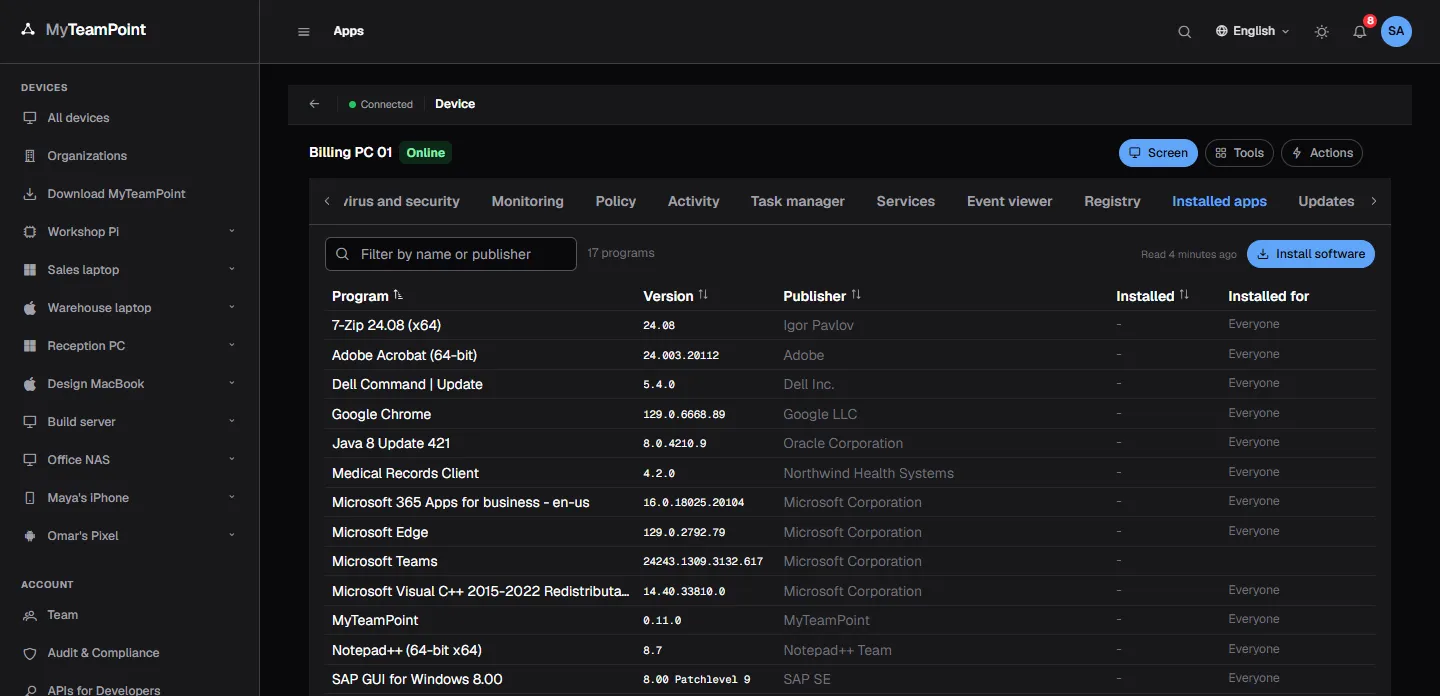This screenshot has width=1440, height=696.
Task: Click the Omar's Pixel android icon
Action: (x=29, y=536)
